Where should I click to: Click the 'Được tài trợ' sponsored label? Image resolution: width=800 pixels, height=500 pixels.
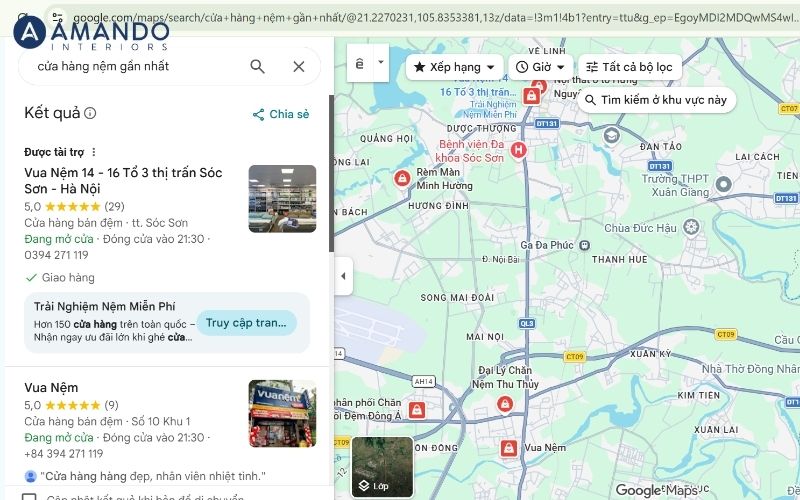coord(54,152)
